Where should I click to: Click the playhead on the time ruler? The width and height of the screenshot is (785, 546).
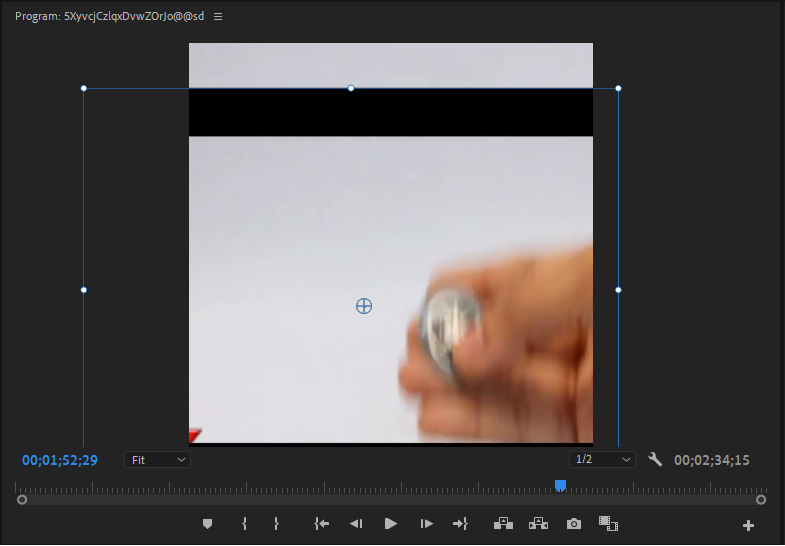[561, 486]
